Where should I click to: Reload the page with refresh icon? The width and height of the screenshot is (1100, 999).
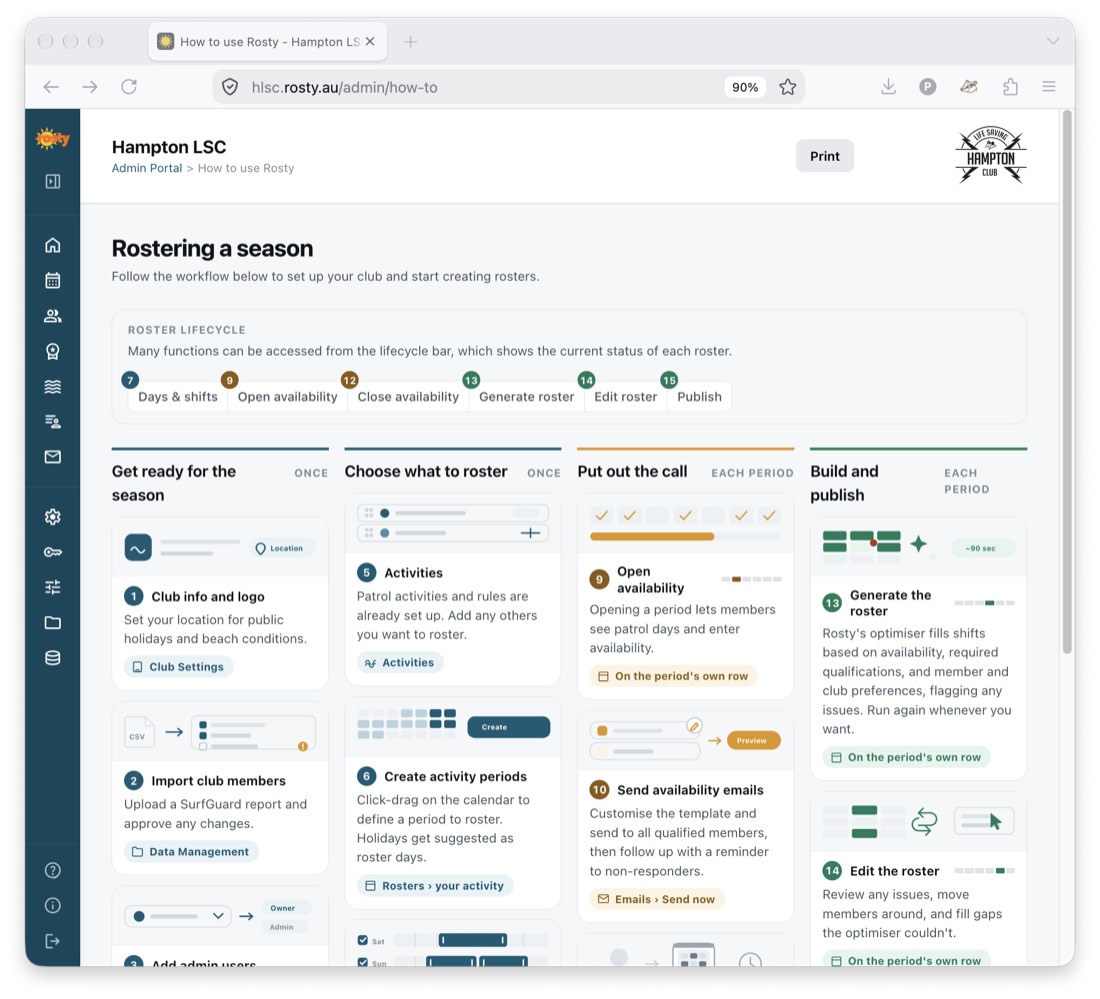pos(129,87)
